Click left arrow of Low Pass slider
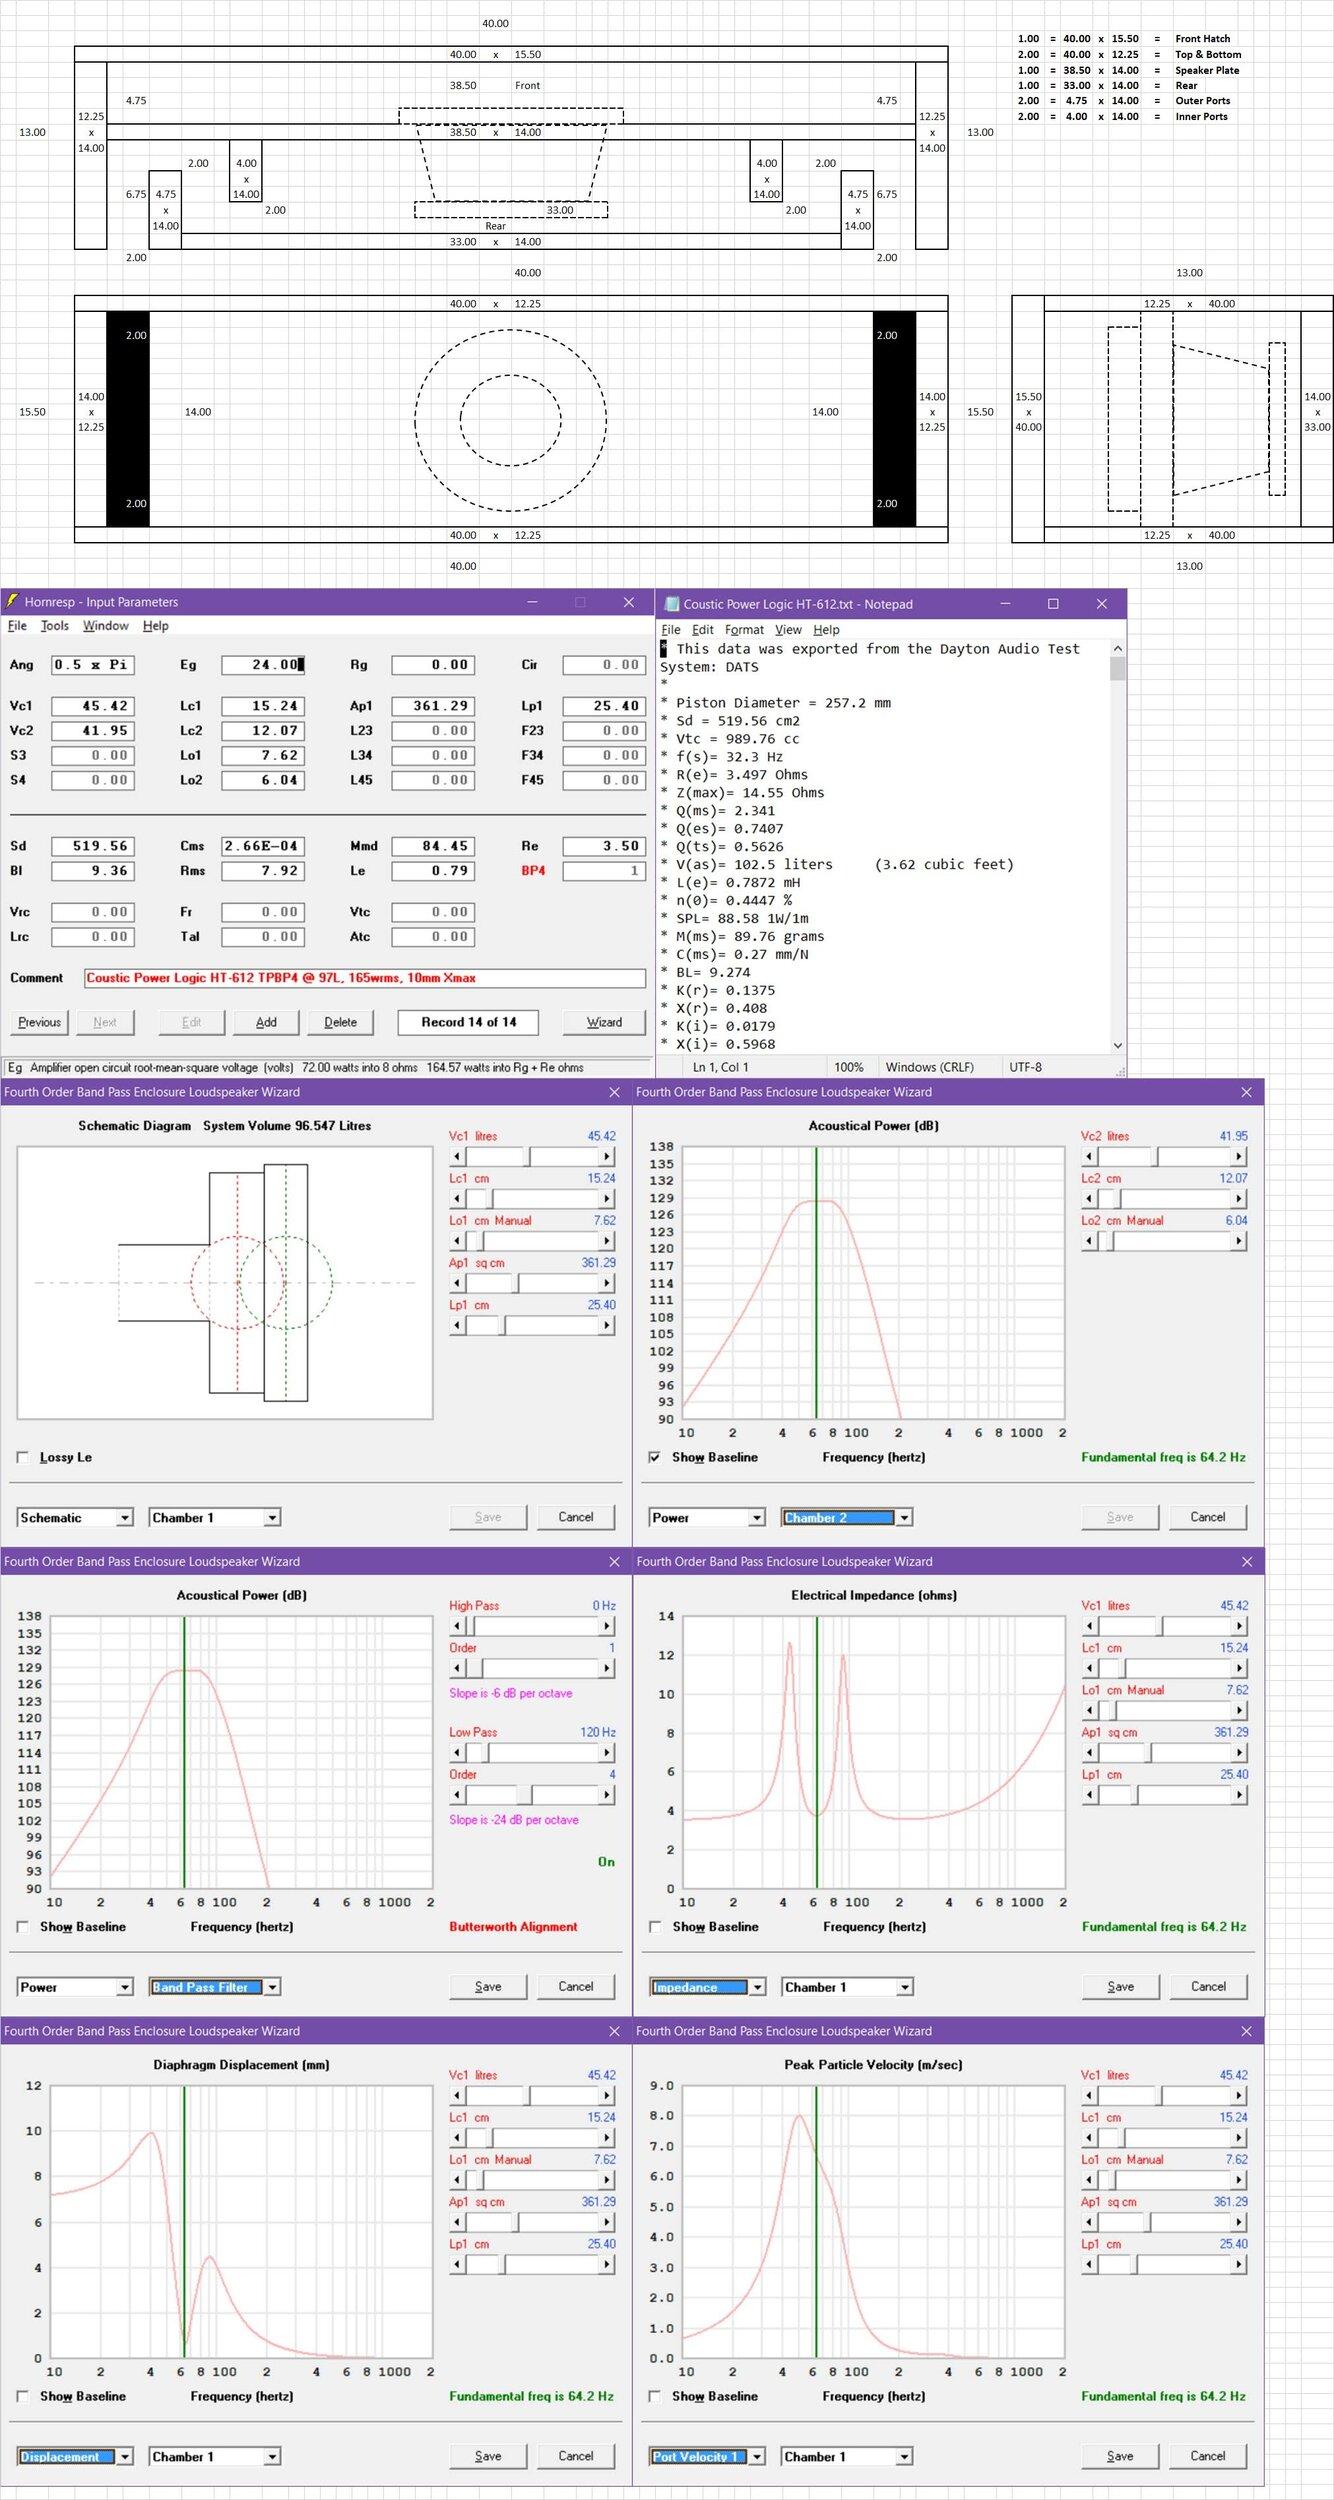 [x=457, y=1752]
